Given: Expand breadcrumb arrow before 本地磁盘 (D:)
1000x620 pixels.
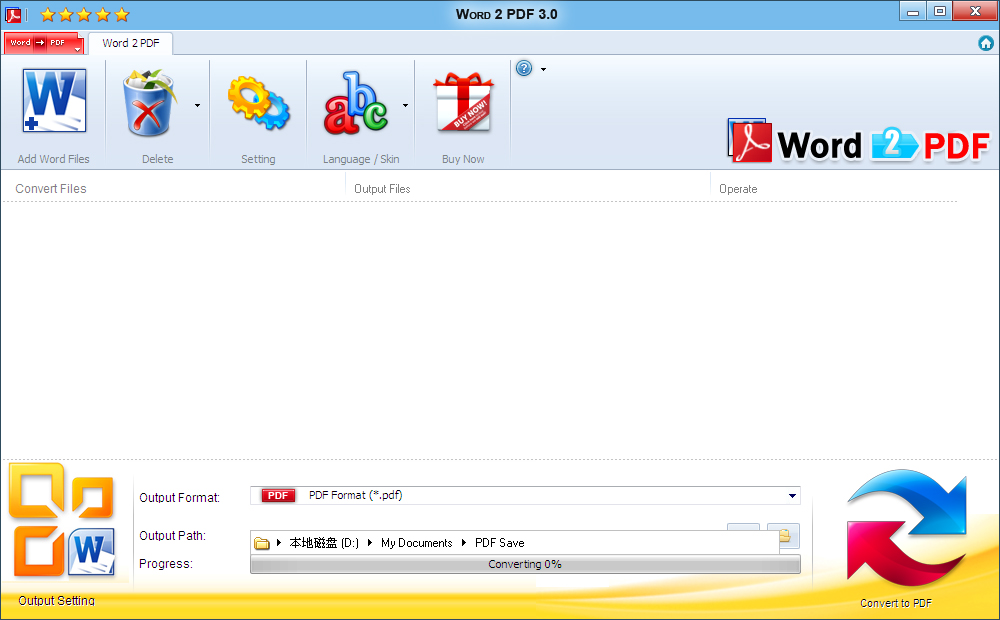Looking at the screenshot, I should [279, 543].
